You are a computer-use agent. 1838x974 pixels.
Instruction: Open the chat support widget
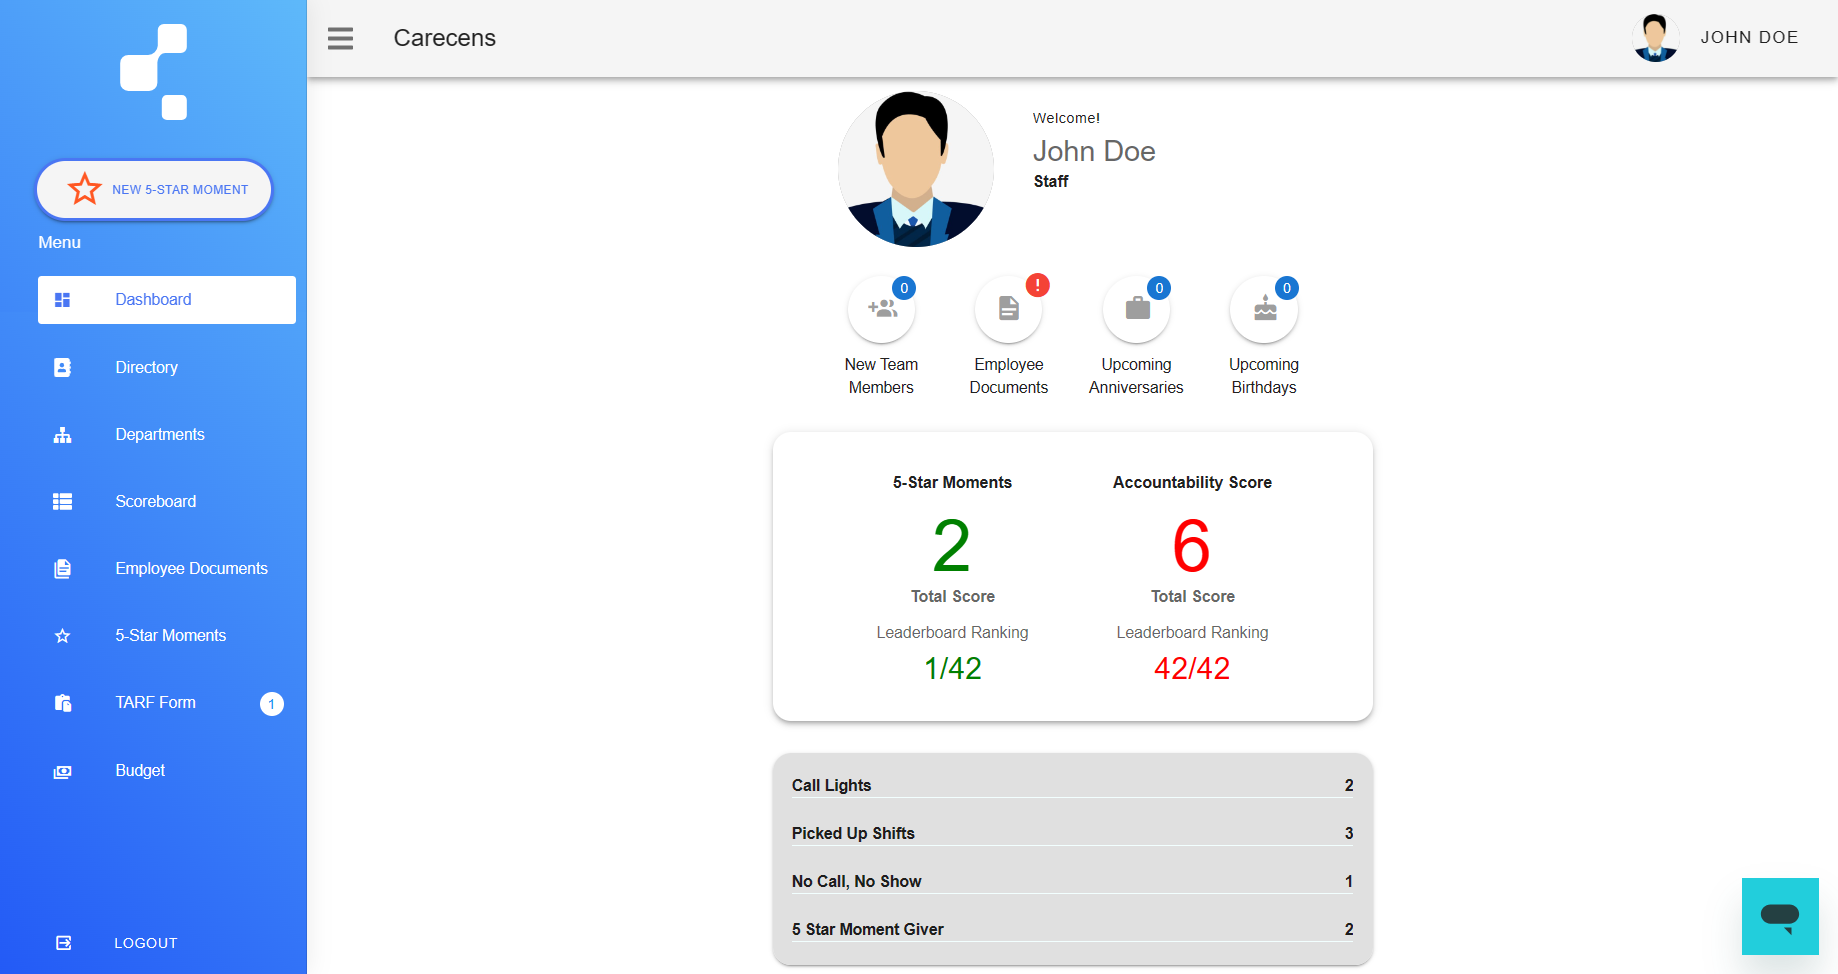pyautogui.click(x=1779, y=916)
